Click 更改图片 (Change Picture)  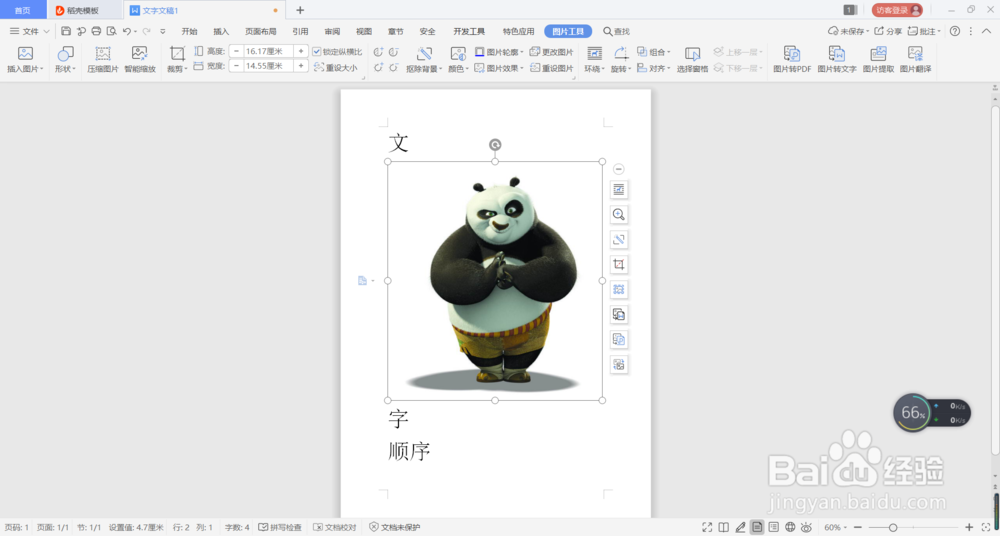[x=552, y=52]
